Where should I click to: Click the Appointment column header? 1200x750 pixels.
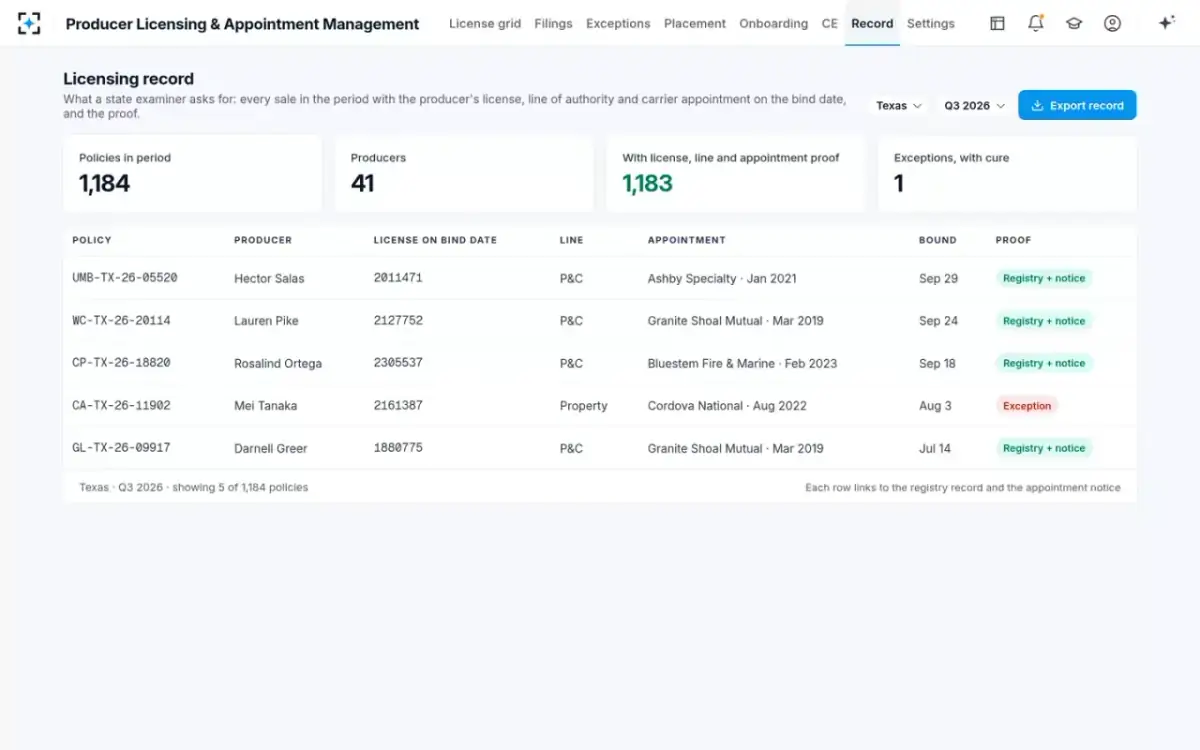point(687,240)
